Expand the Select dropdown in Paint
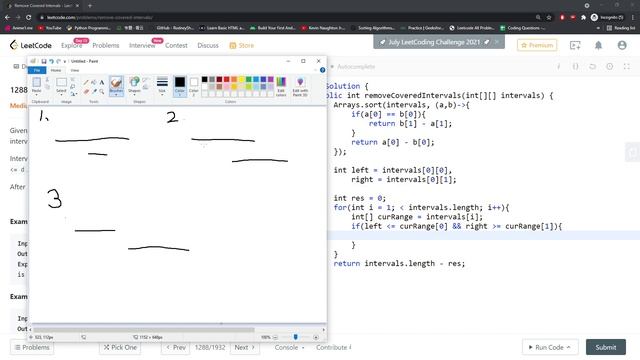The width and height of the screenshot is (640, 360). 61,94
